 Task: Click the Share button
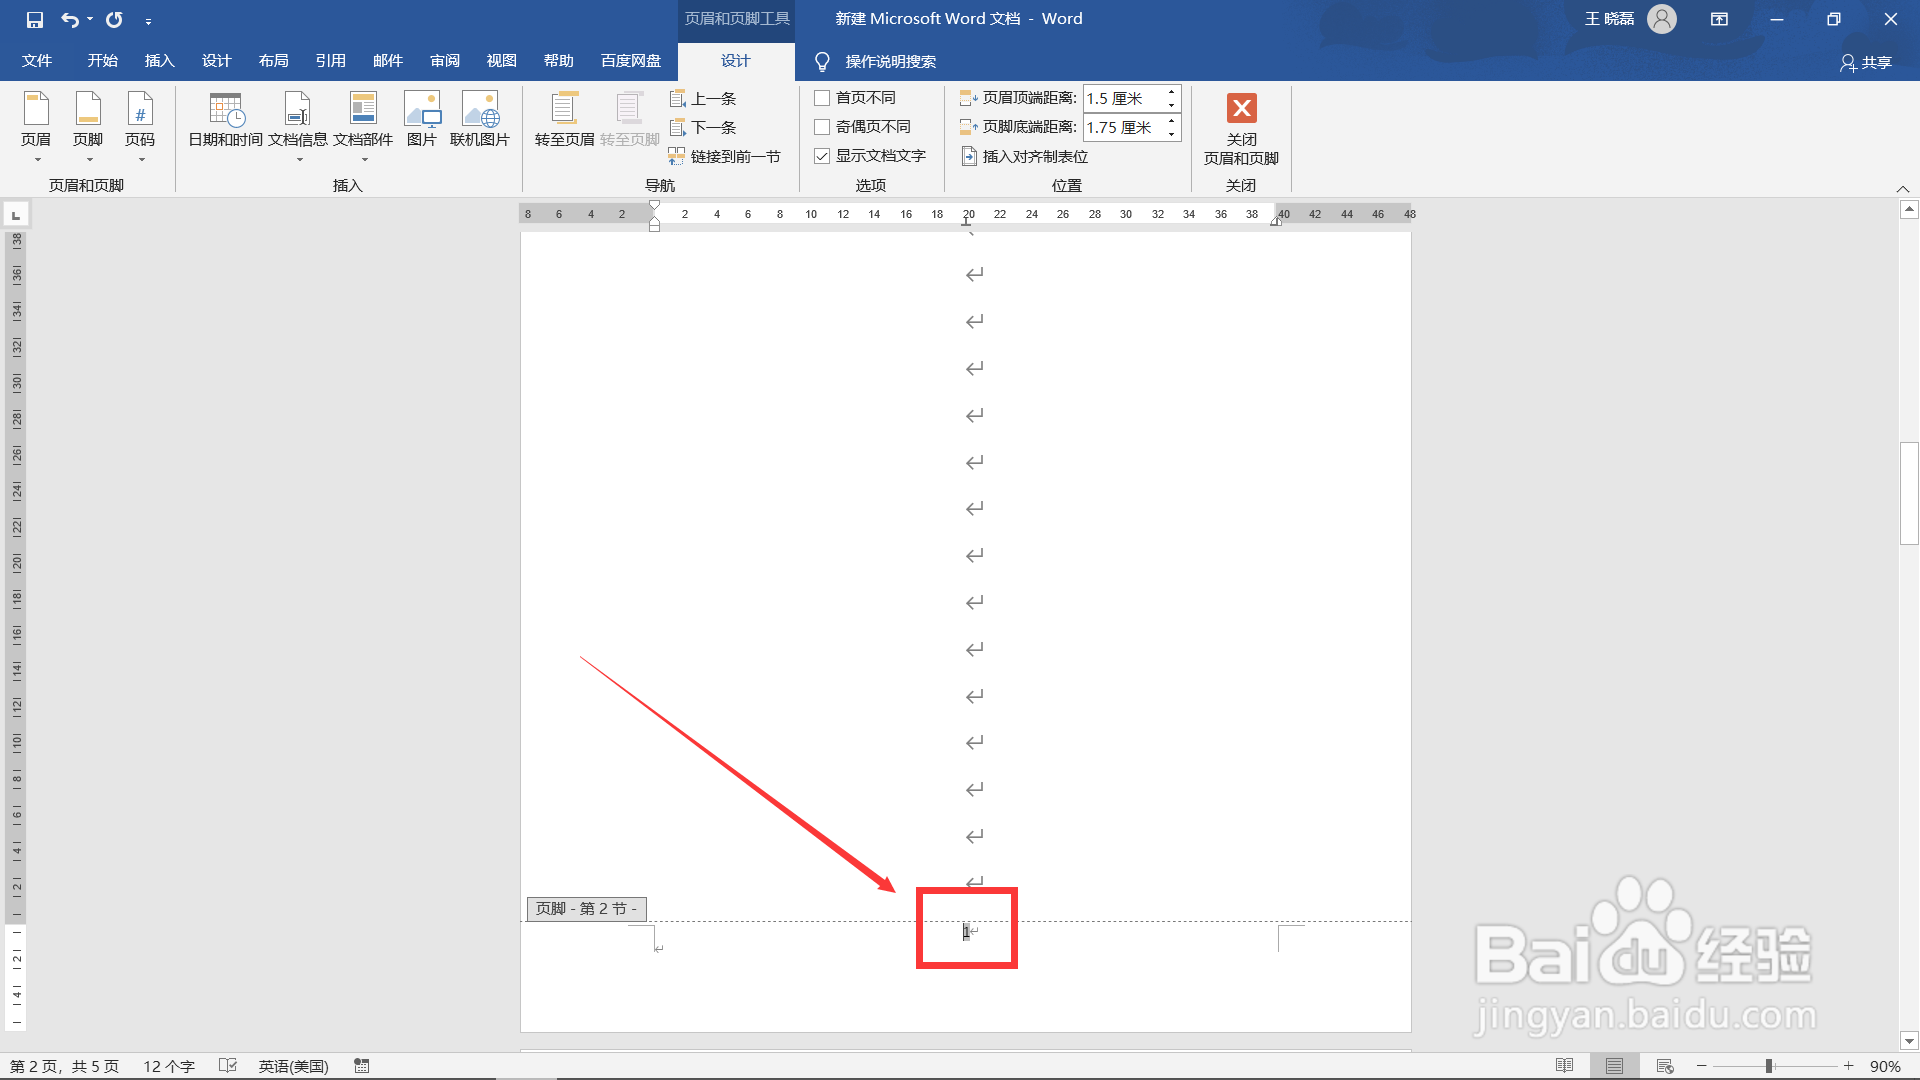click(x=1866, y=62)
